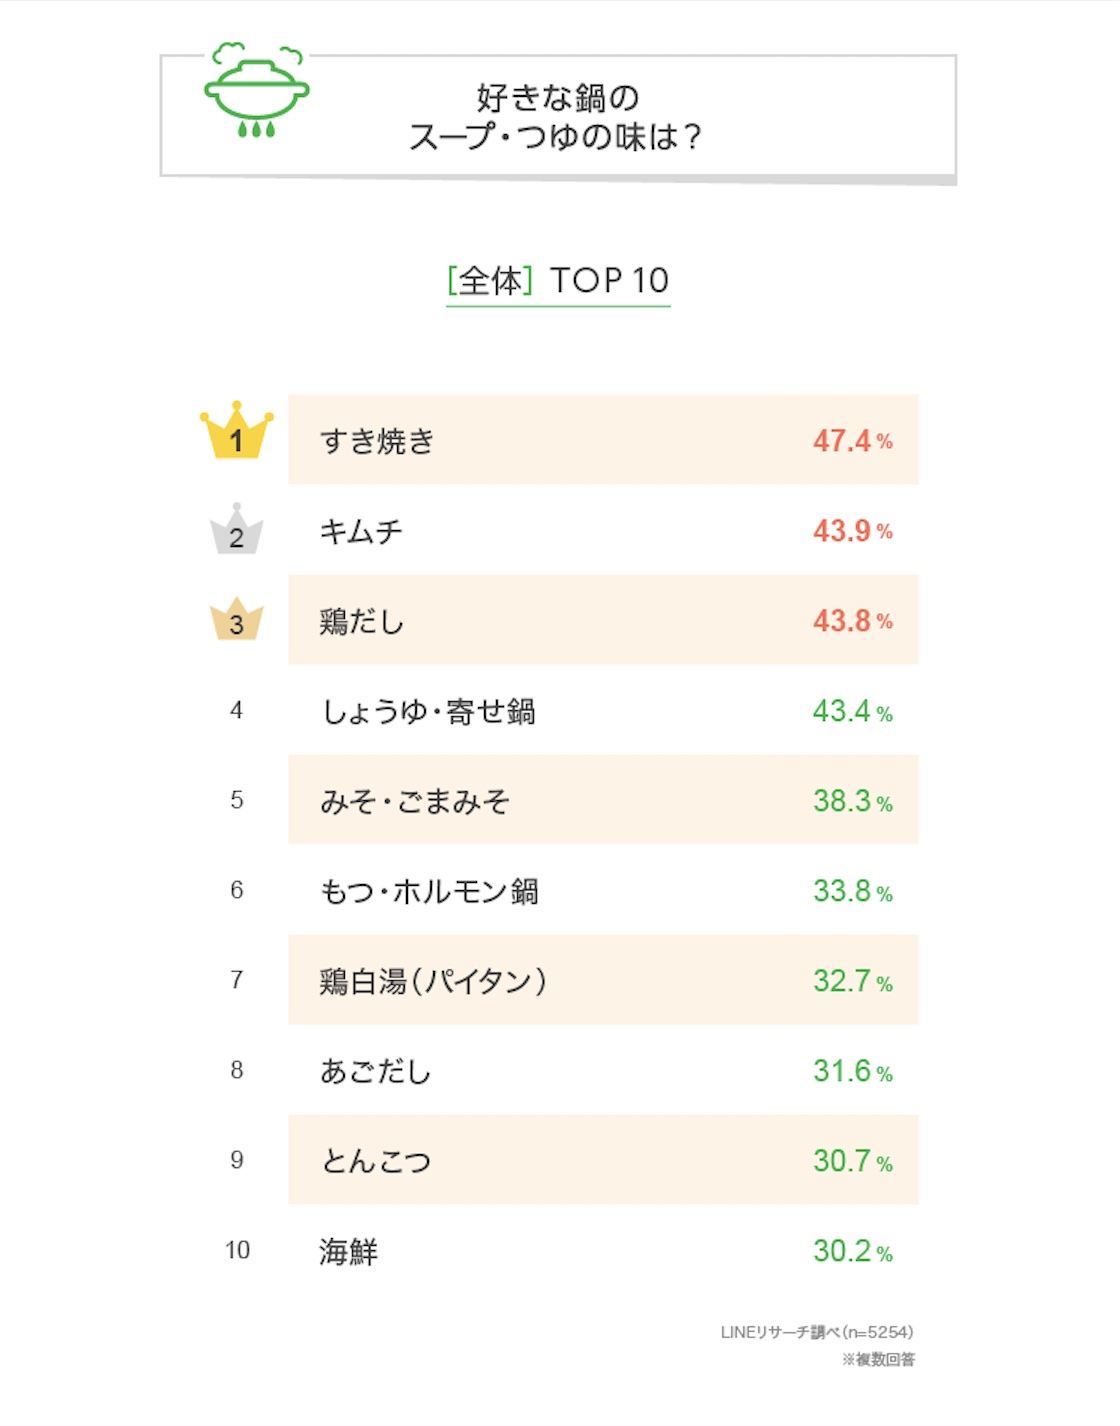The width and height of the screenshot is (1120, 1426).
Task: Click the silver crown rank 2 icon
Action: click(x=237, y=529)
